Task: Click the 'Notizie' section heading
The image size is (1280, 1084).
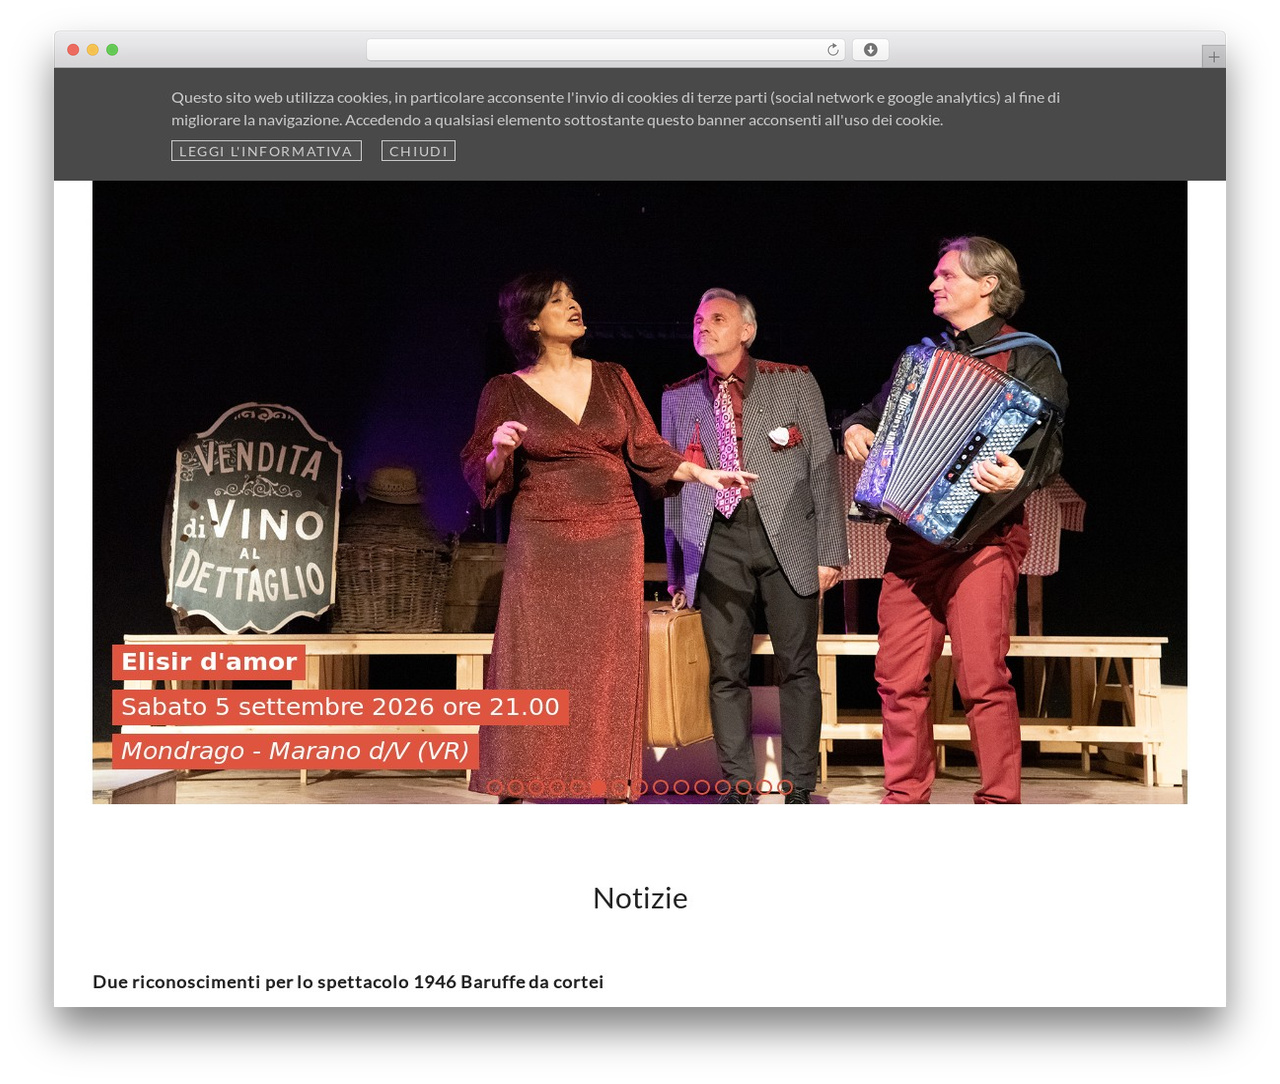Action: 640,898
